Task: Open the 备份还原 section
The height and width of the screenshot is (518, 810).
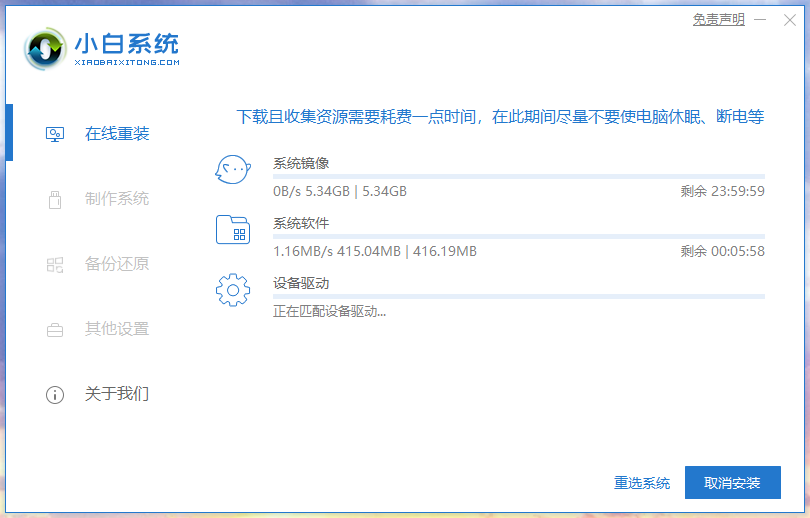Action: click(x=117, y=264)
